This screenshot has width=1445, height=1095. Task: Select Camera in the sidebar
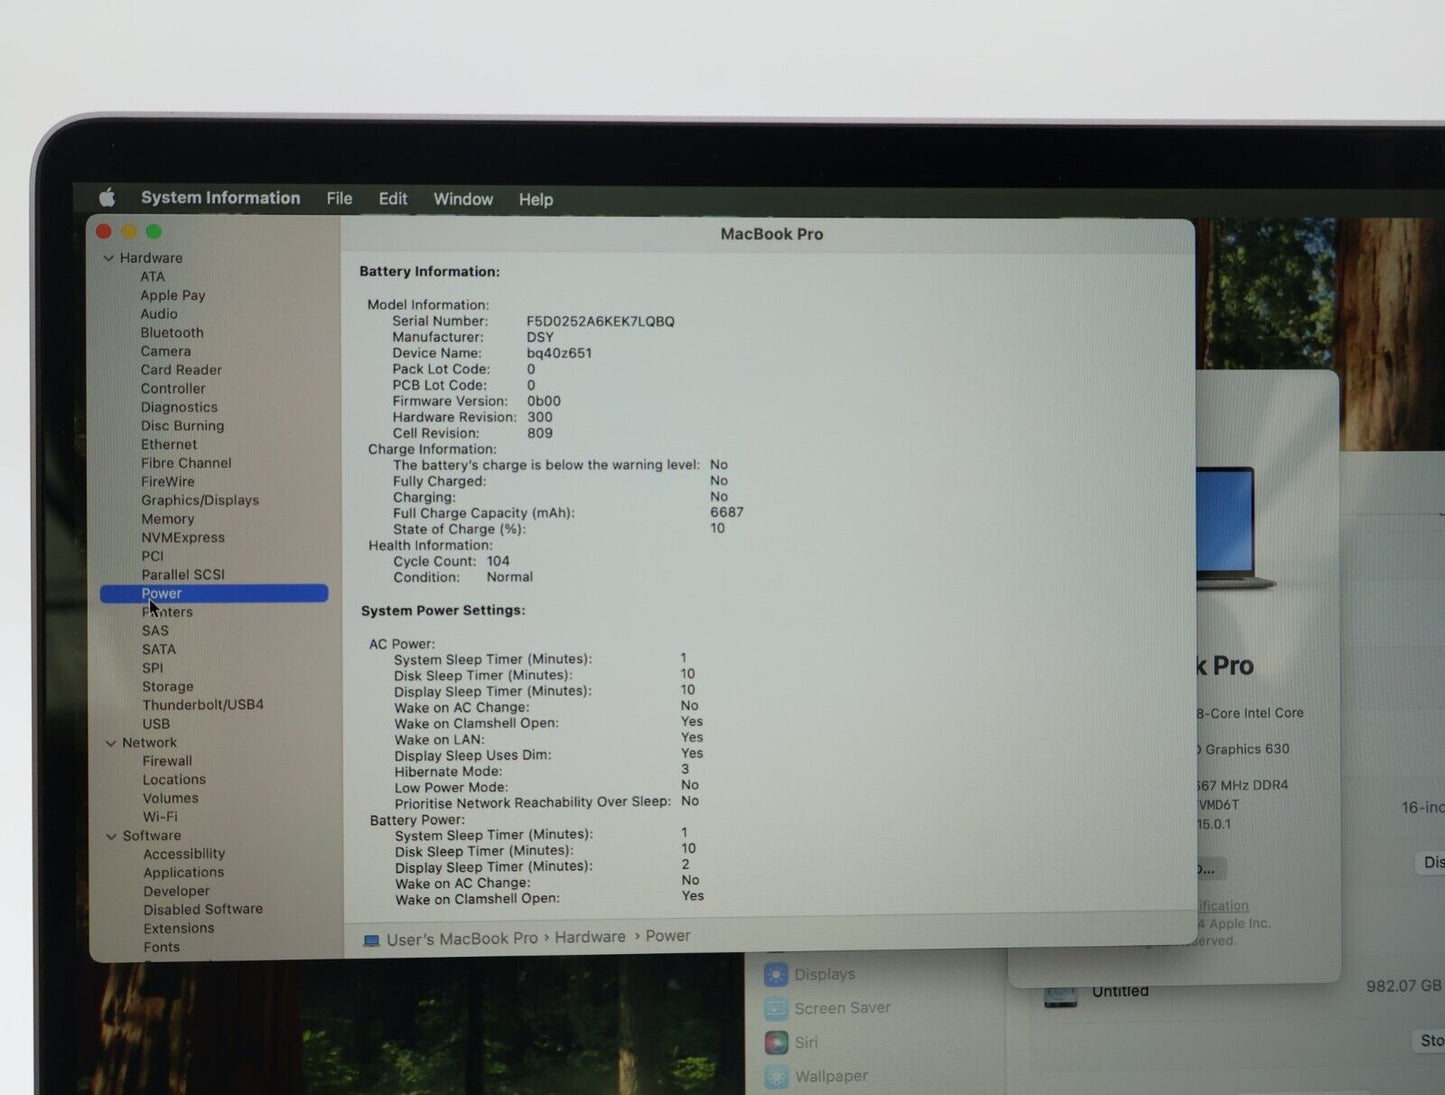(165, 351)
